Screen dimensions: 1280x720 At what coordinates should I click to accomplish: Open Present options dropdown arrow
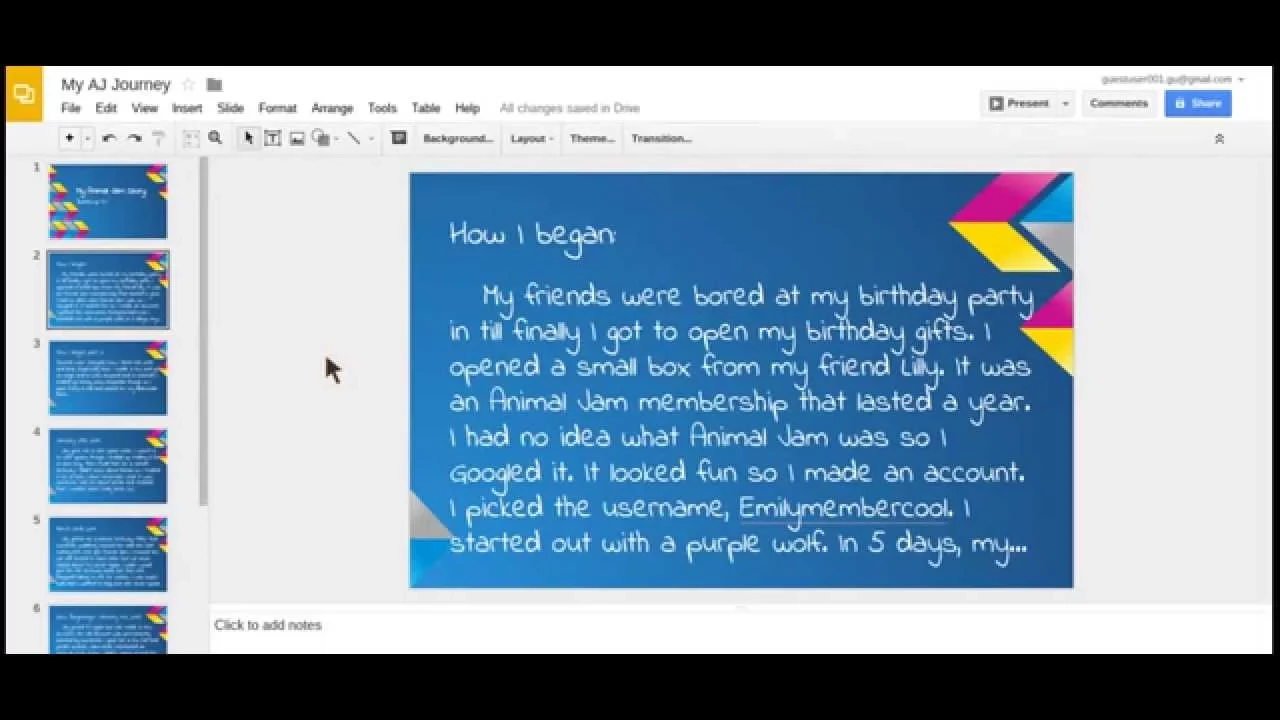pyautogui.click(x=1065, y=103)
